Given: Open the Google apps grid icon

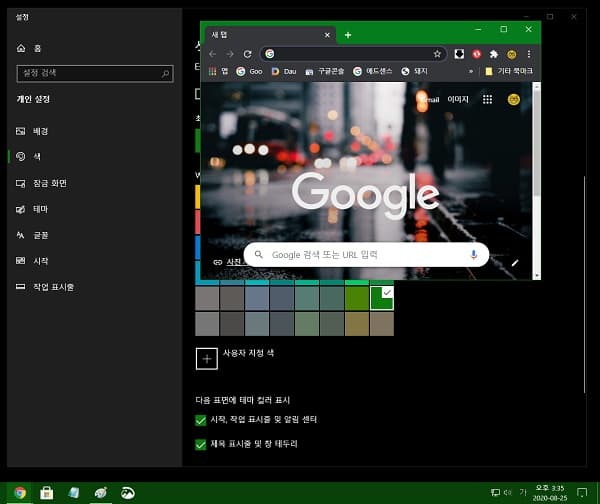Looking at the screenshot, I should coord(487,99).
